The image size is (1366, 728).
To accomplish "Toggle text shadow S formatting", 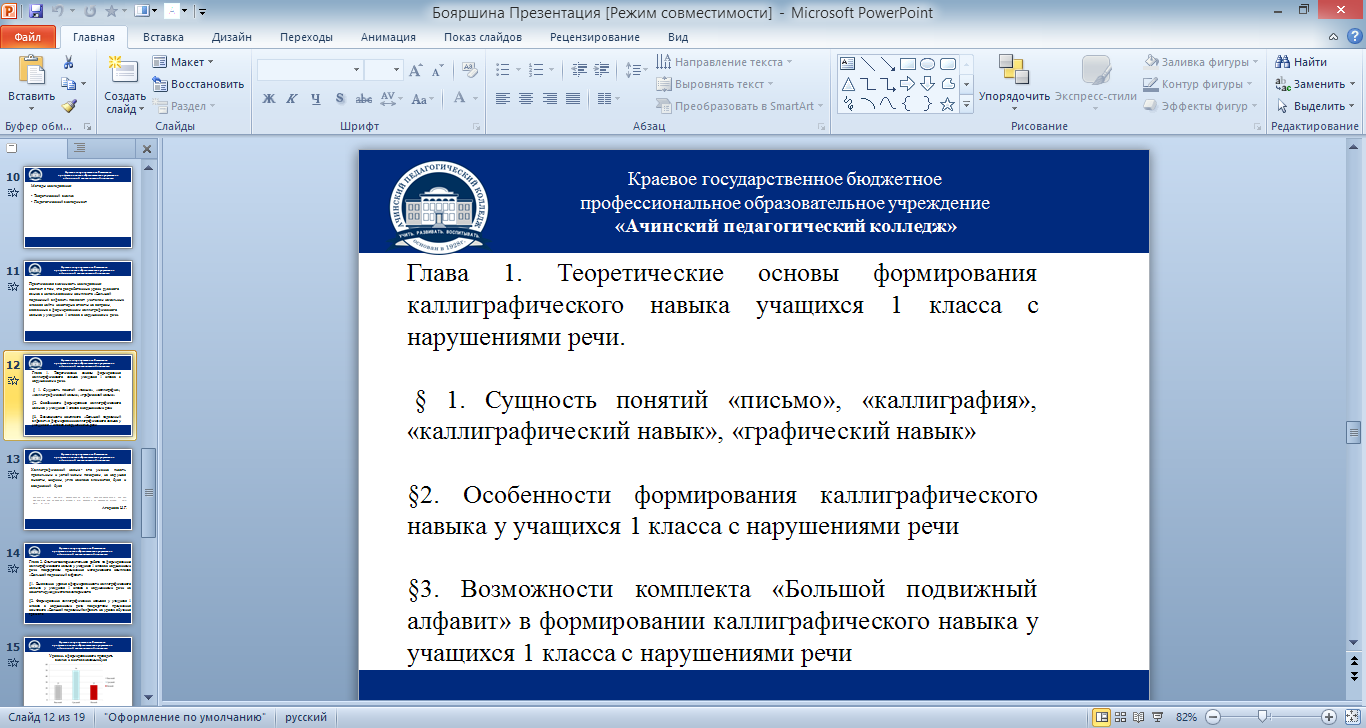I will 340,98.
